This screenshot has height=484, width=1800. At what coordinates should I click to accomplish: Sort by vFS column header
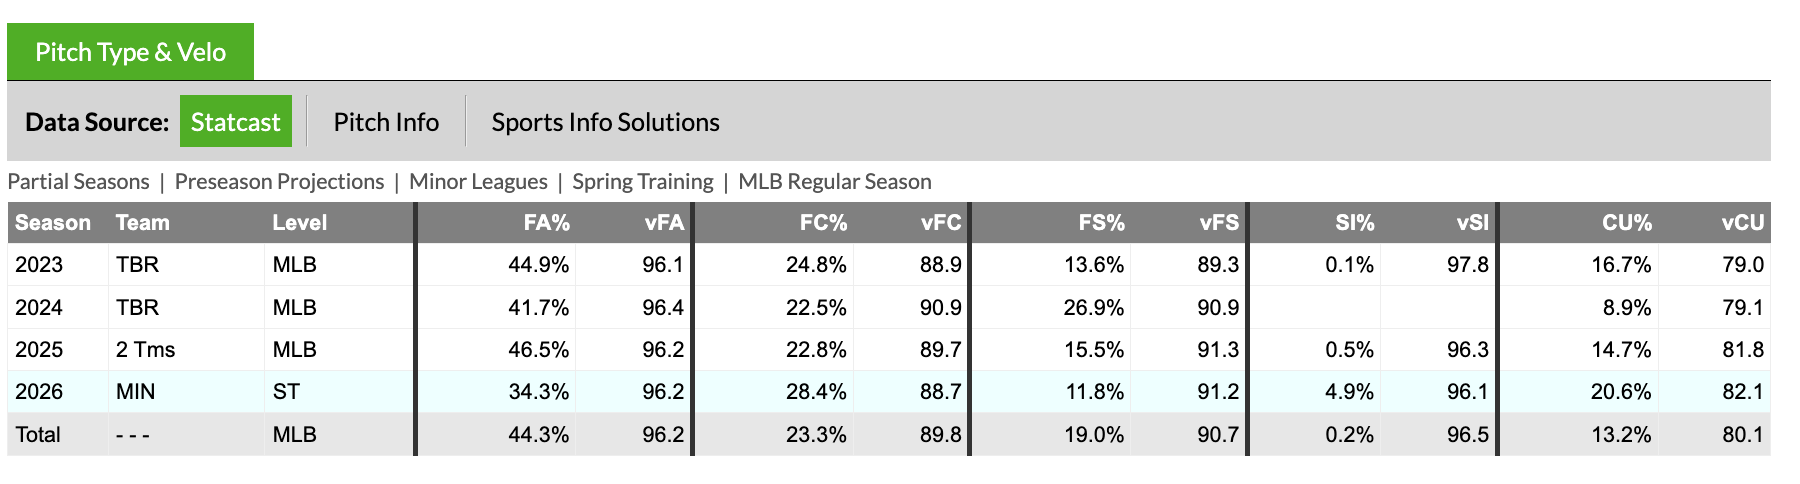(1219, 223)
